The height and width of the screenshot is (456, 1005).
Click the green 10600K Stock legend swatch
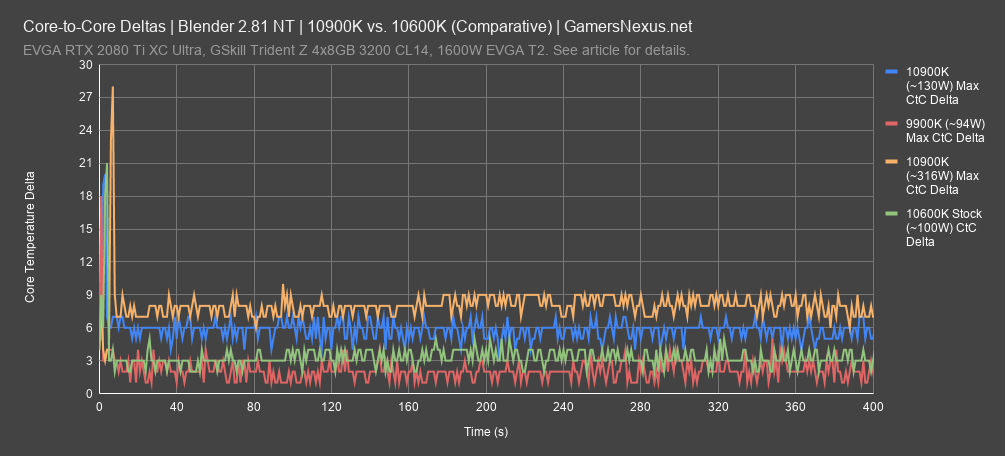coord(892,213)
